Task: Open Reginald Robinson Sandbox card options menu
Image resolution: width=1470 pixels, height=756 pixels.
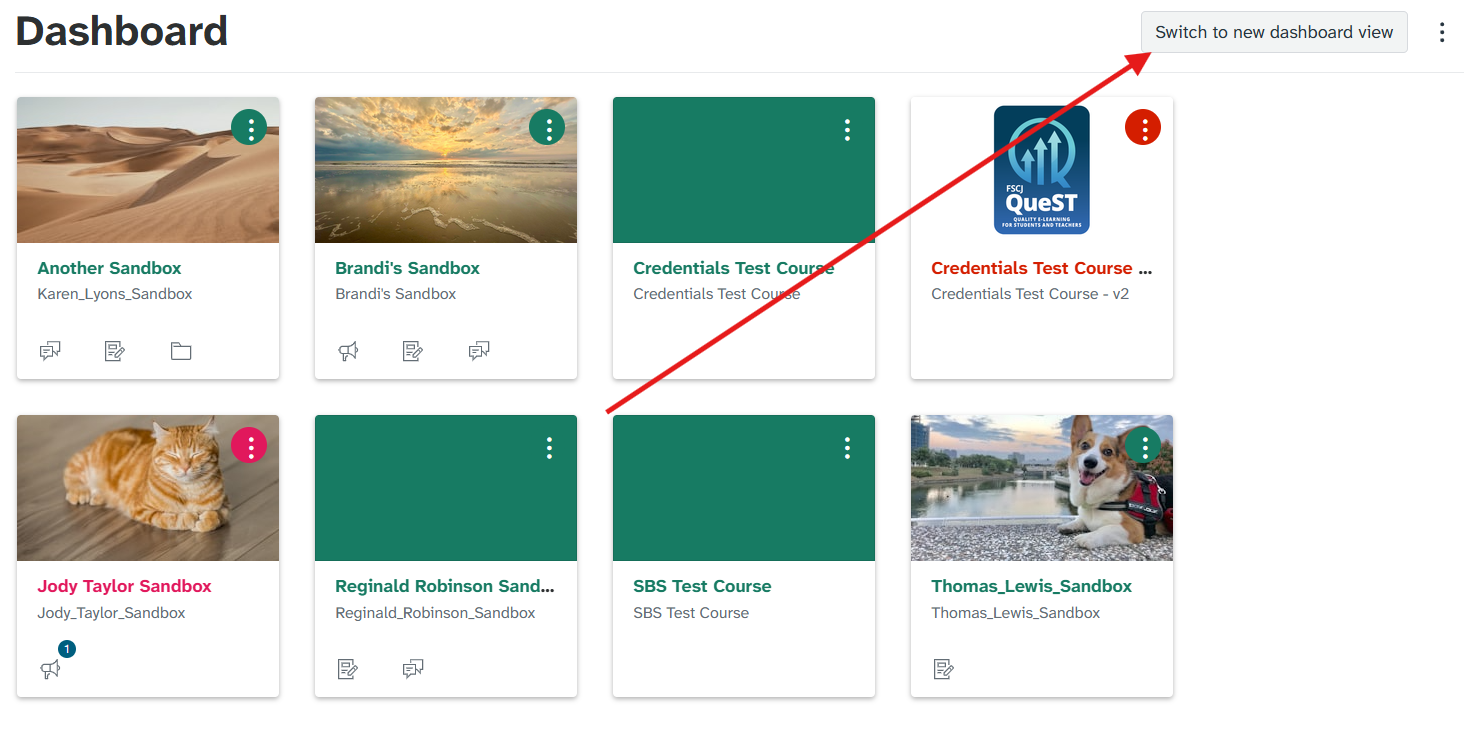Action: click(549, 447)
